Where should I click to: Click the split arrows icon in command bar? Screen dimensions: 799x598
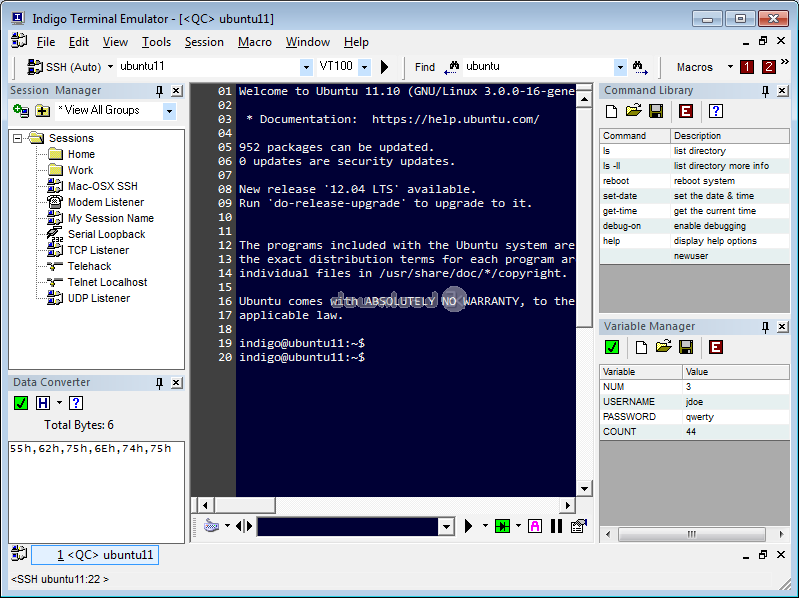click(x=244, y=526)
